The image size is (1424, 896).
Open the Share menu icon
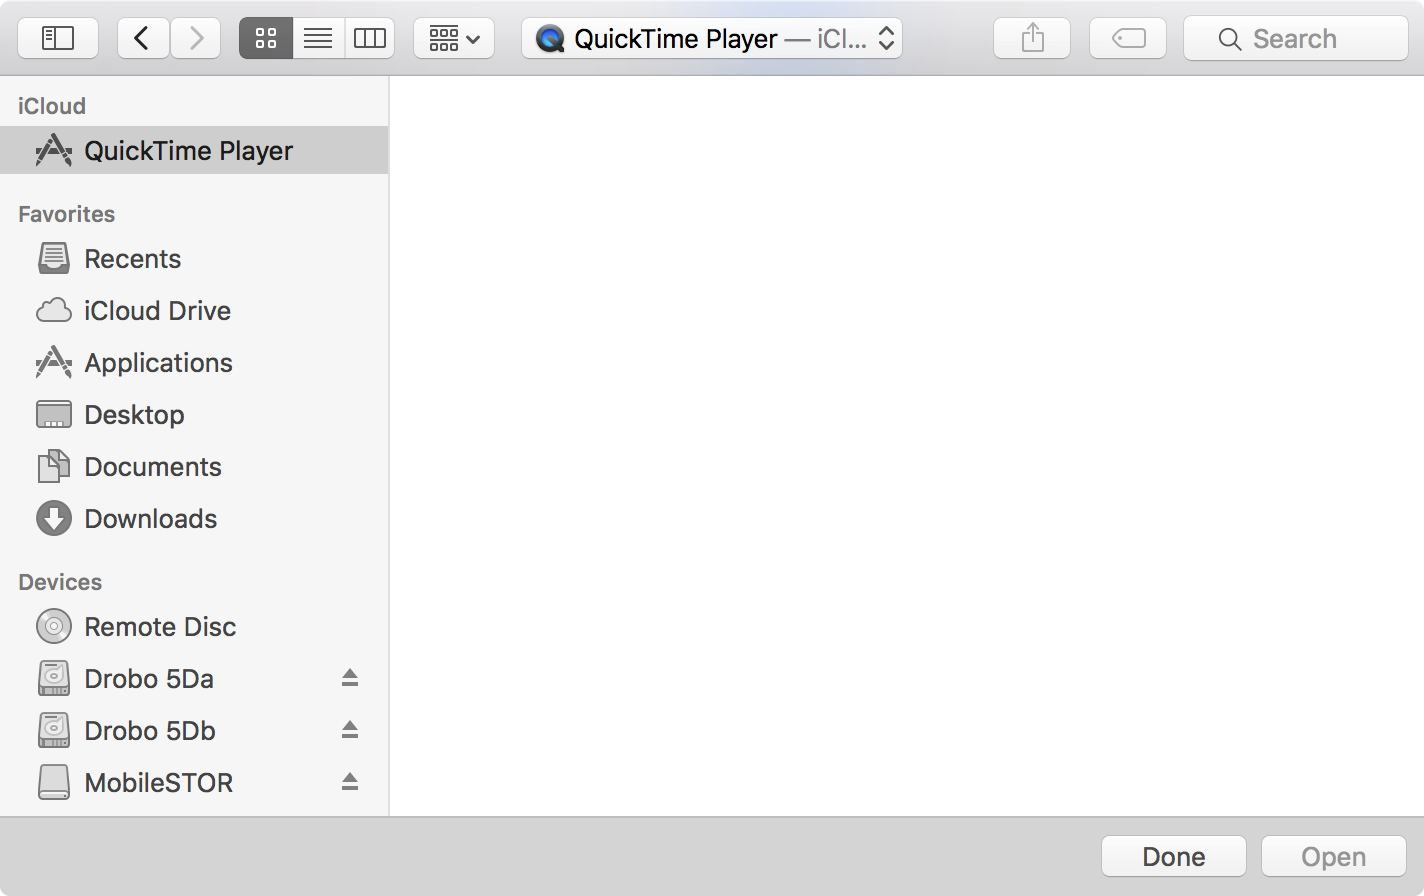(1031, 38)
